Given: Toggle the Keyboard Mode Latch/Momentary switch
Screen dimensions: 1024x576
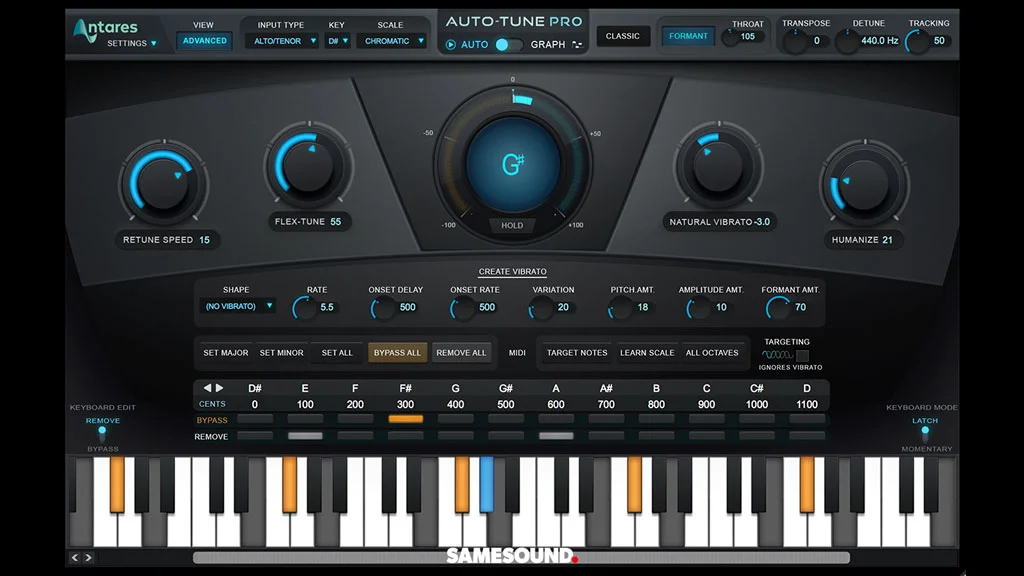Looking at the screenshot, I should point(925,434).
